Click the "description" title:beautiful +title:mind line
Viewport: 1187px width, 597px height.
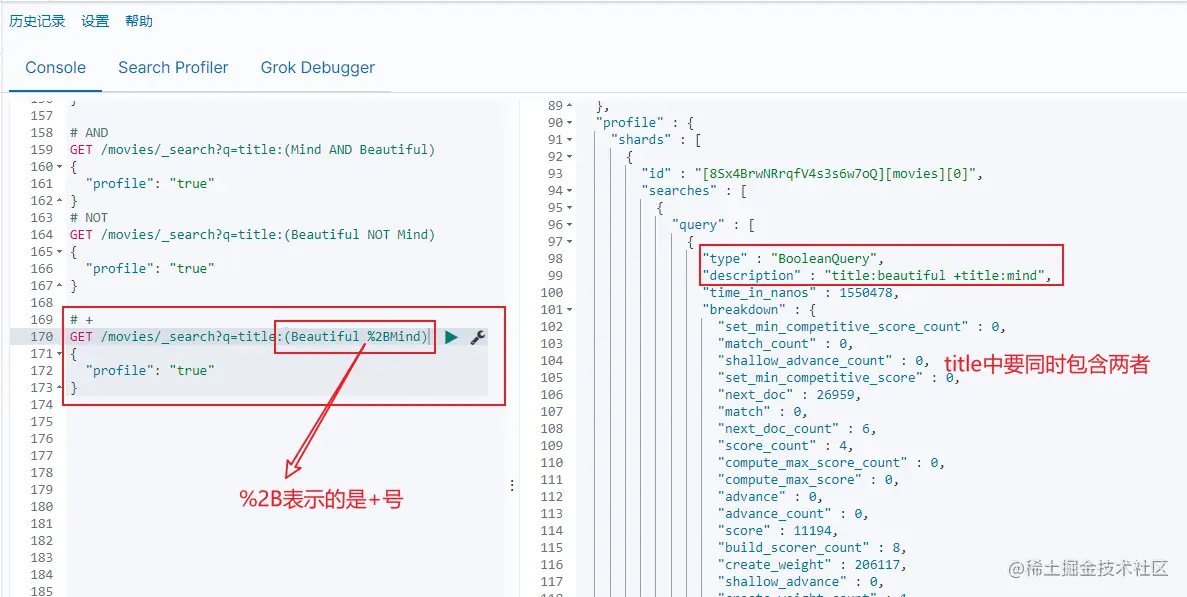[x=877, y=275]
